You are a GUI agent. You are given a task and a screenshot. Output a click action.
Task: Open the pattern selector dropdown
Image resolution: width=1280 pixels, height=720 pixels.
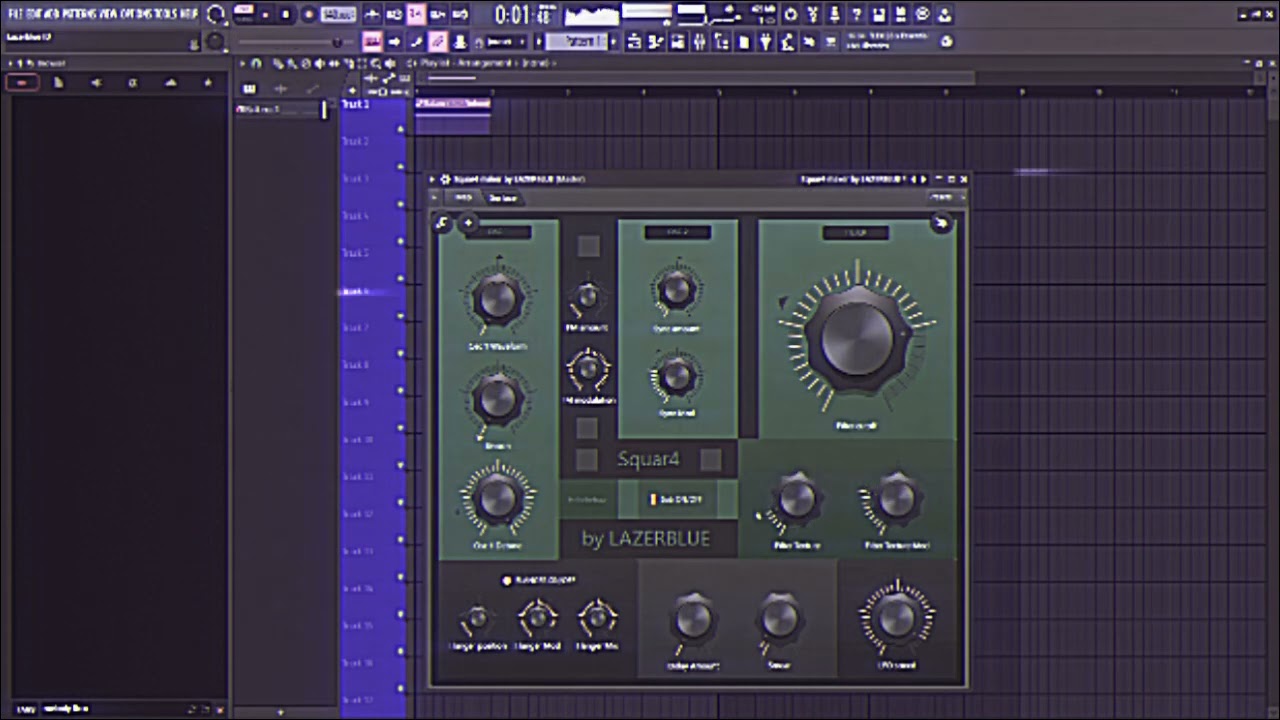pos(578,42)
